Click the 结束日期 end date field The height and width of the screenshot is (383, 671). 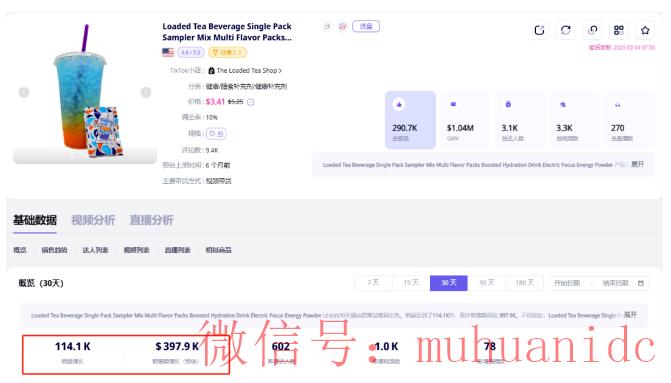click(615, 283)
